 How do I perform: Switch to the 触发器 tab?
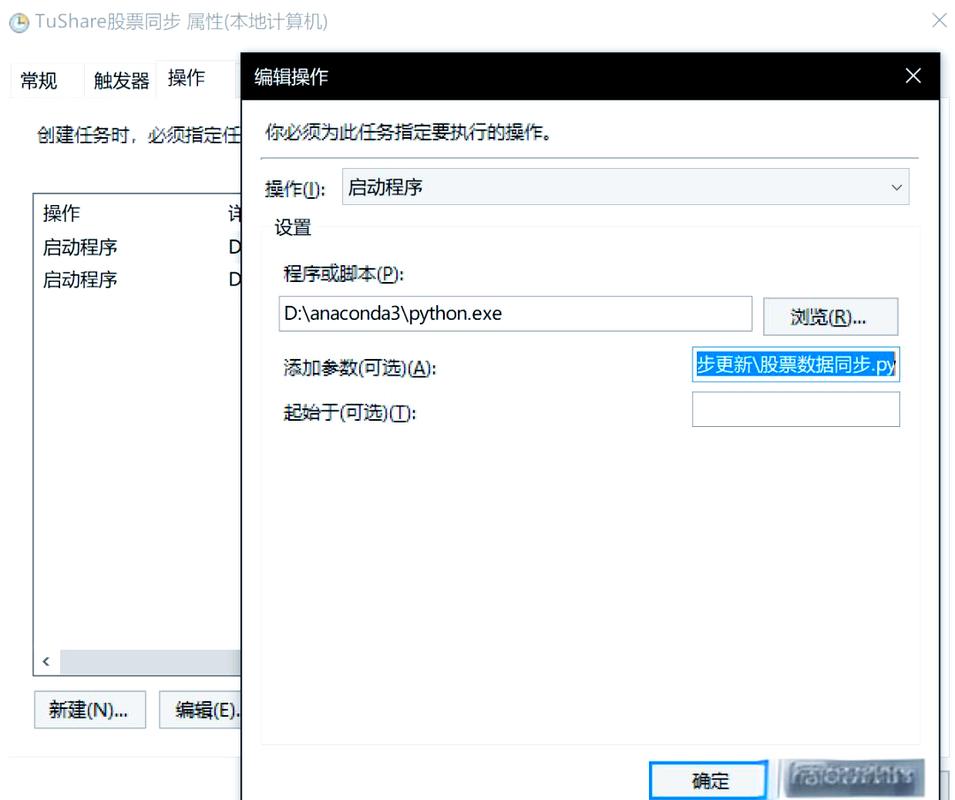click(x=121, y=80)
